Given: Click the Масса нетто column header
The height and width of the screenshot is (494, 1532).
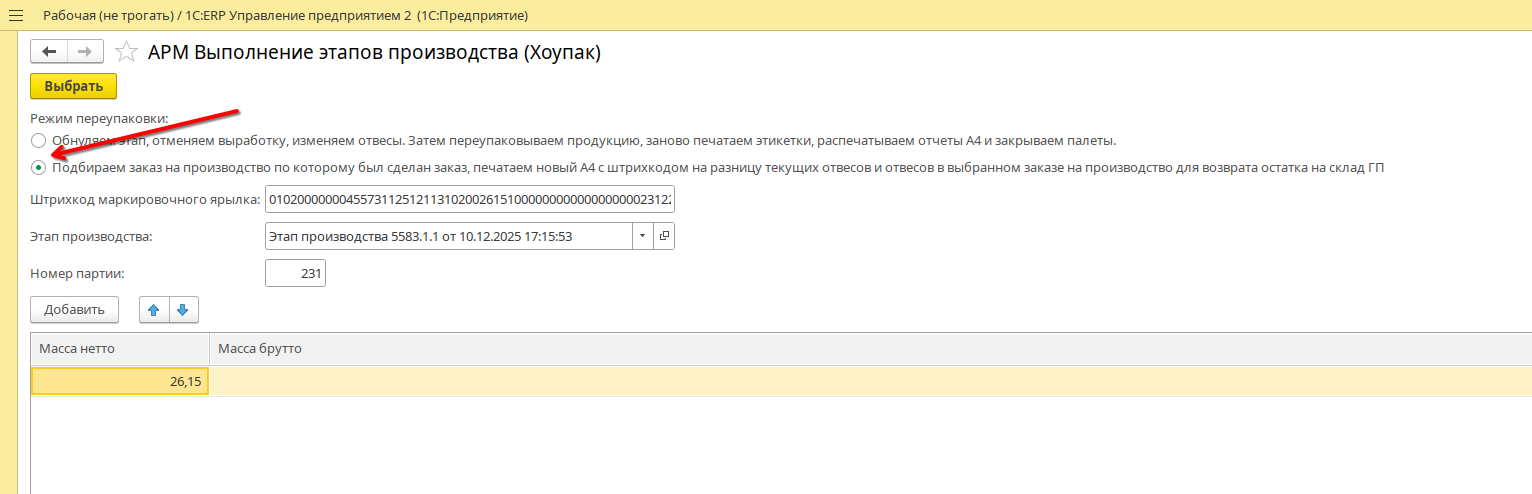Looking at the screenshot, I should pos(120,348).
